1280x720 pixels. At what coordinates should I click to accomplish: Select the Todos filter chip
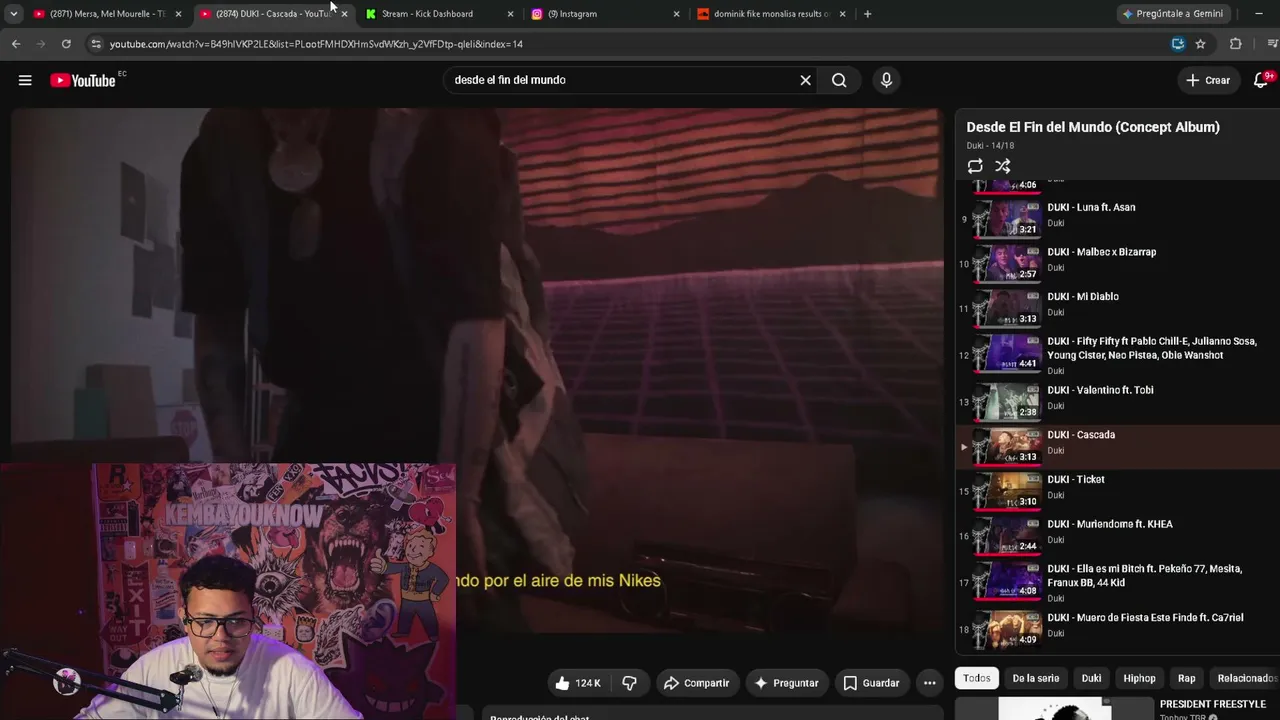click(x=977, y=678)
